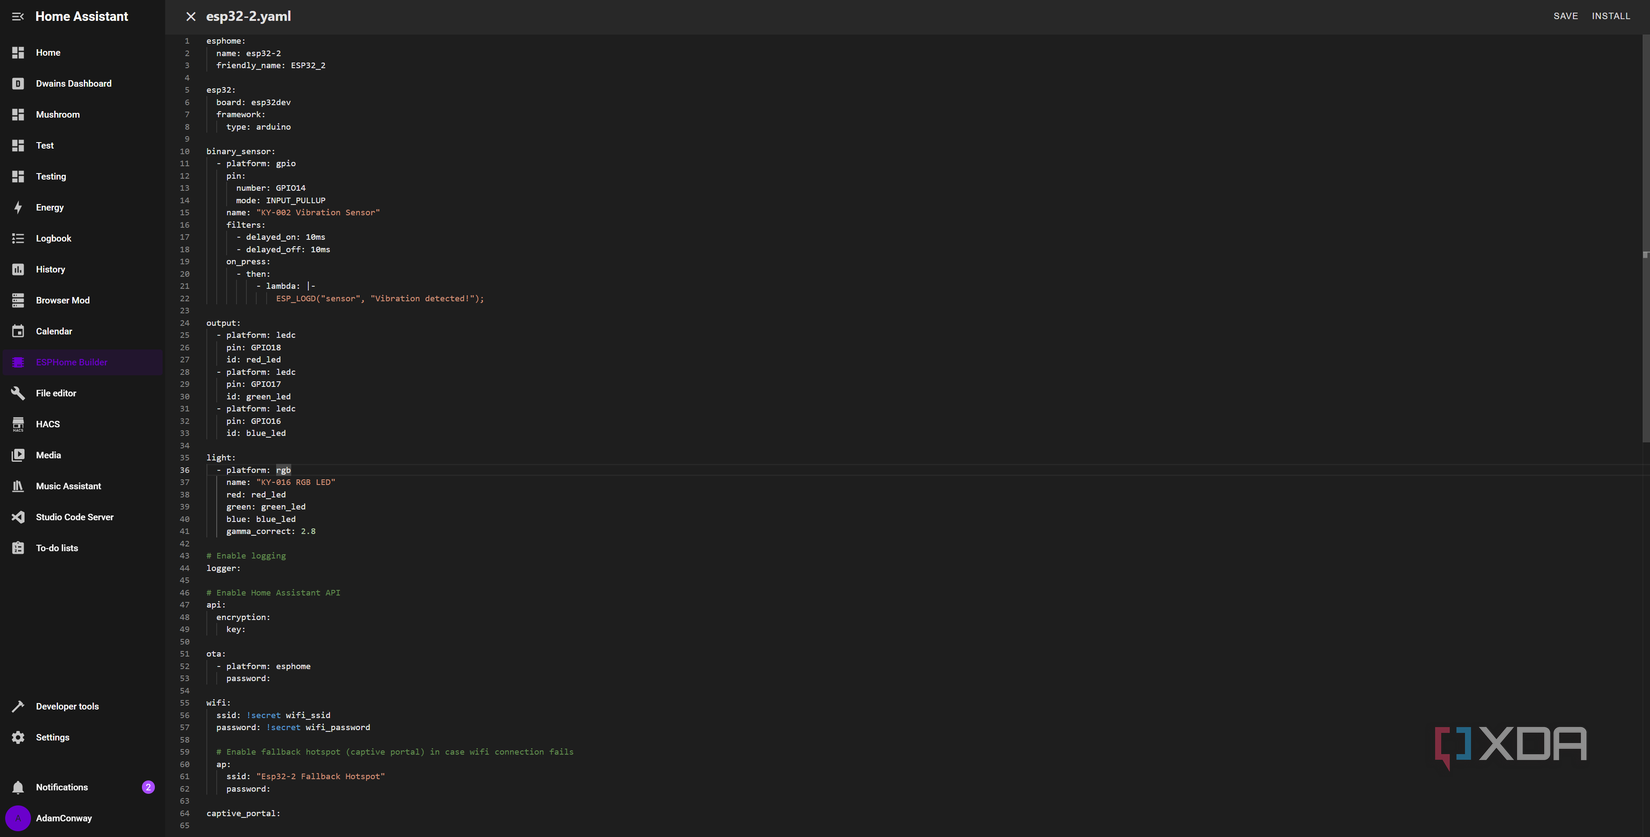This screenshot has height=837, width=1650.
Task: Open the Calendar icon in sidebar
Action: pos(18,331)
